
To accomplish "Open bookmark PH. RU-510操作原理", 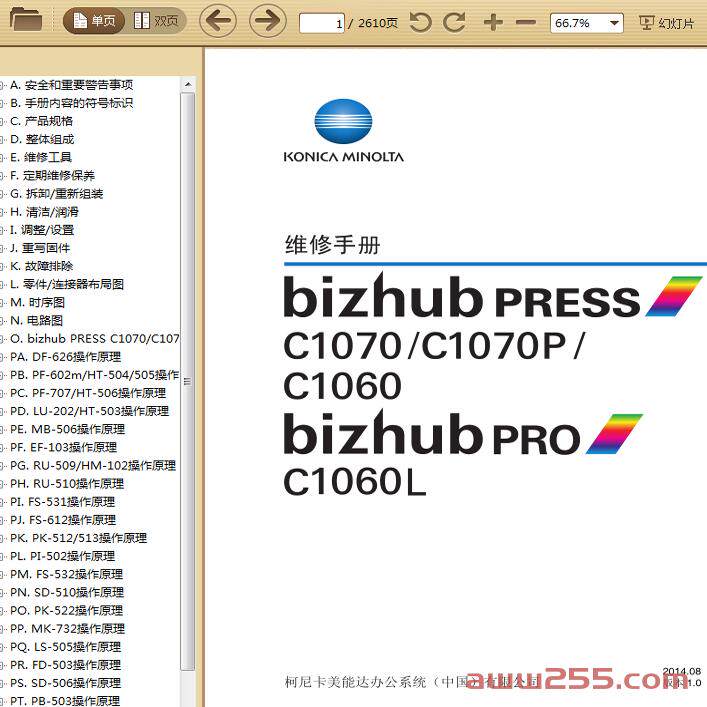I will pyautogui.click(x=67, y=484).
